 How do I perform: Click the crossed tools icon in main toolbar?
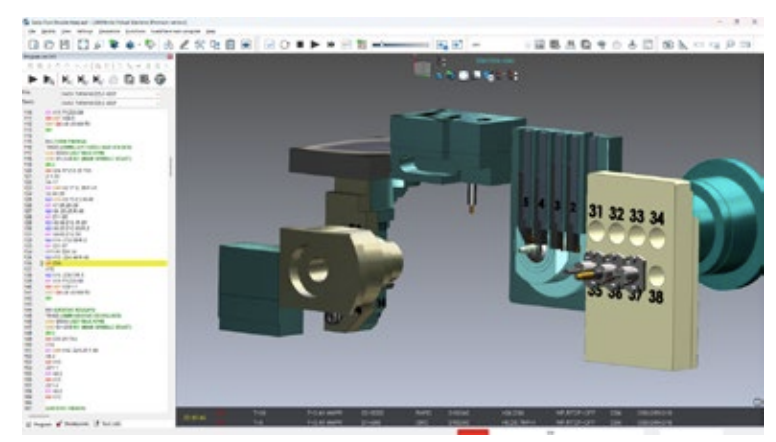click(199, 45)
